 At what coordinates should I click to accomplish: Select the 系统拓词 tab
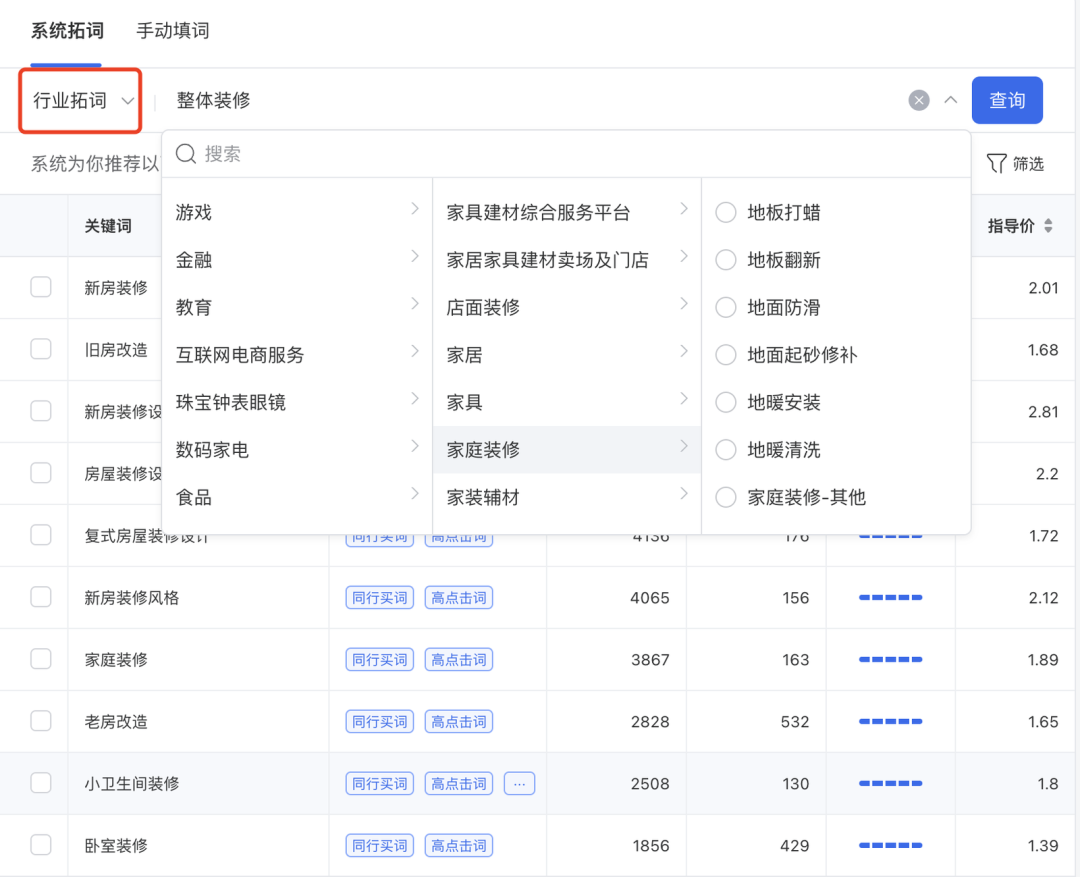pyautogui.click(x=67, y=31)
